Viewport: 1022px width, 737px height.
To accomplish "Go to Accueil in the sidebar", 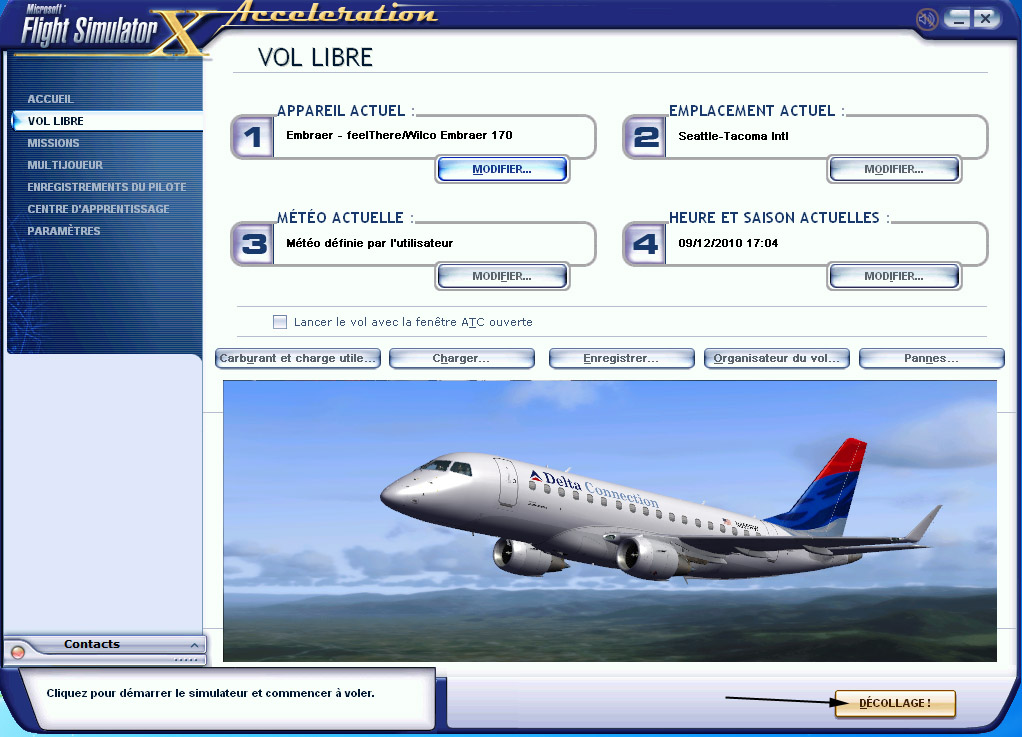I will click(x=51, y=99).
